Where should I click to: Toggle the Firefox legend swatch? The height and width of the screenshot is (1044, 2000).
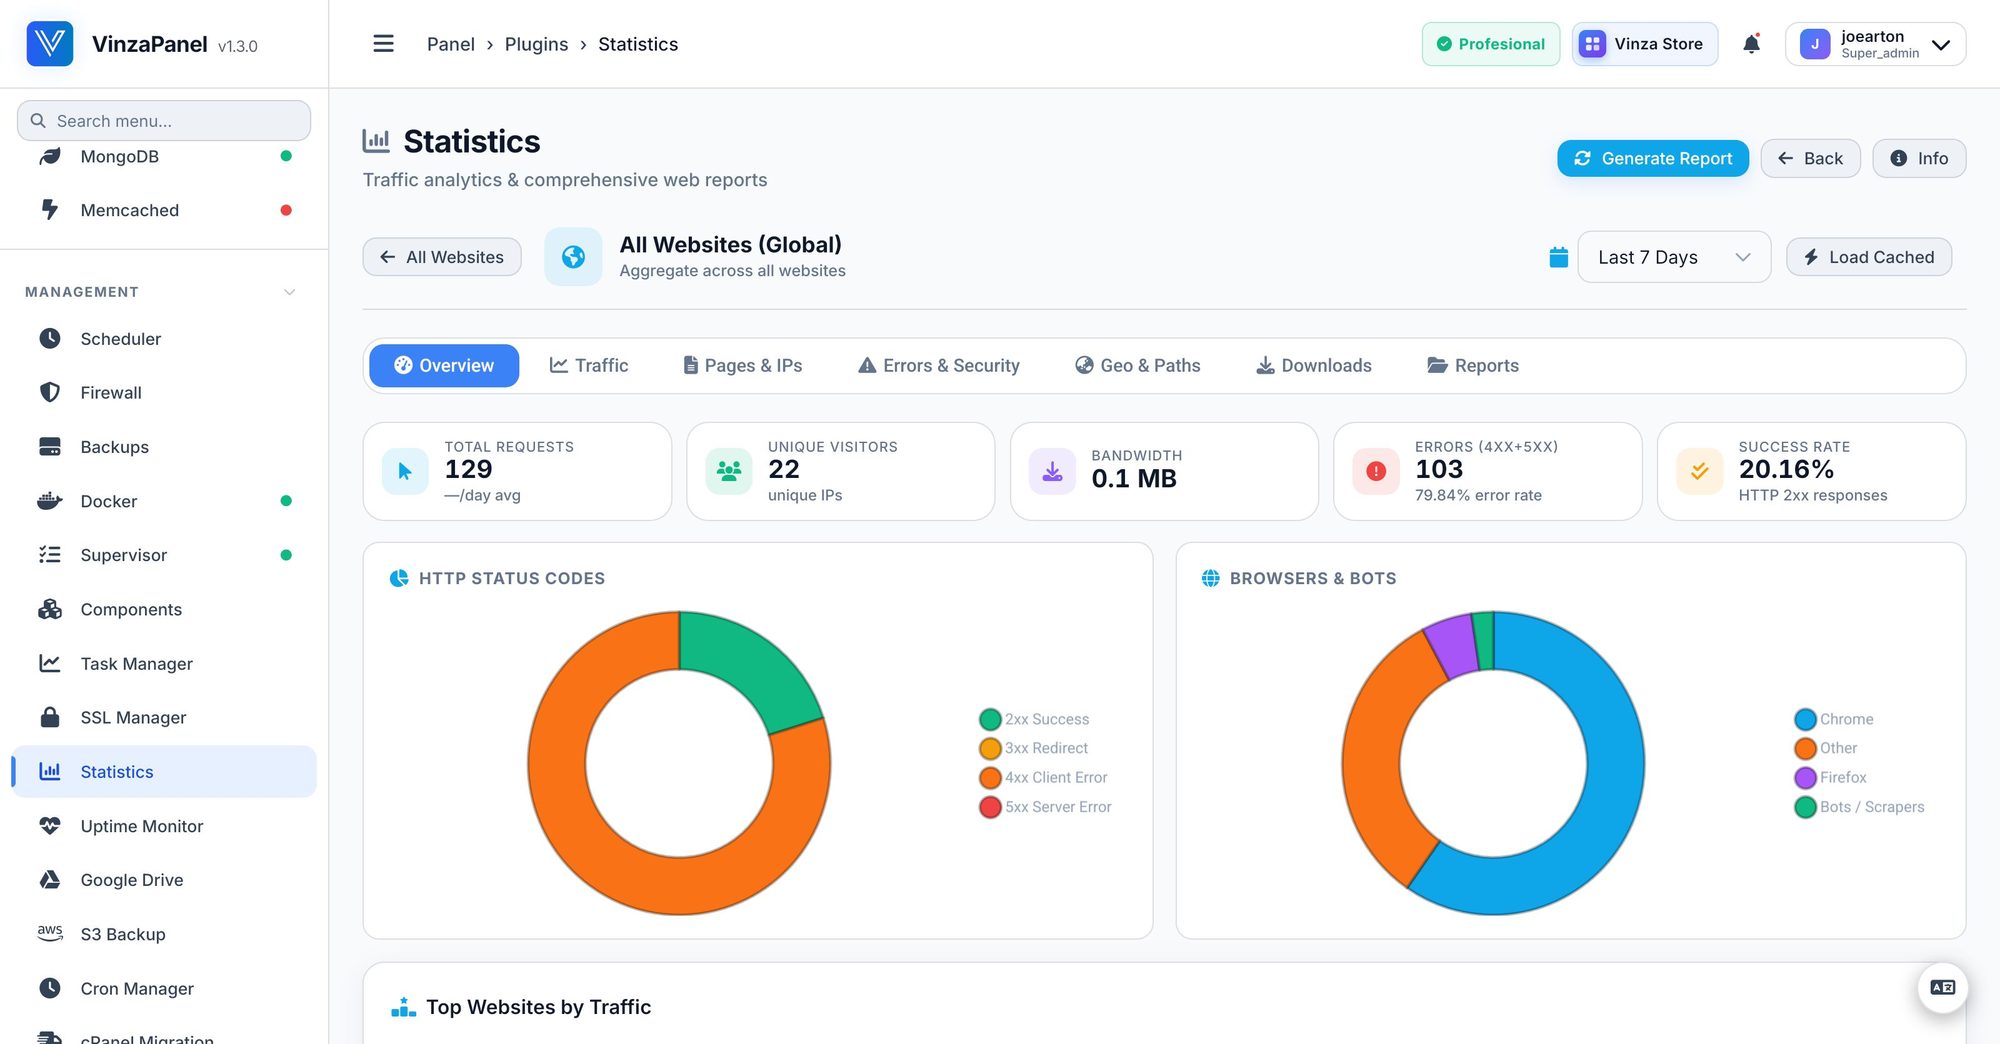pyautogui.click(x=1805, y=777)
